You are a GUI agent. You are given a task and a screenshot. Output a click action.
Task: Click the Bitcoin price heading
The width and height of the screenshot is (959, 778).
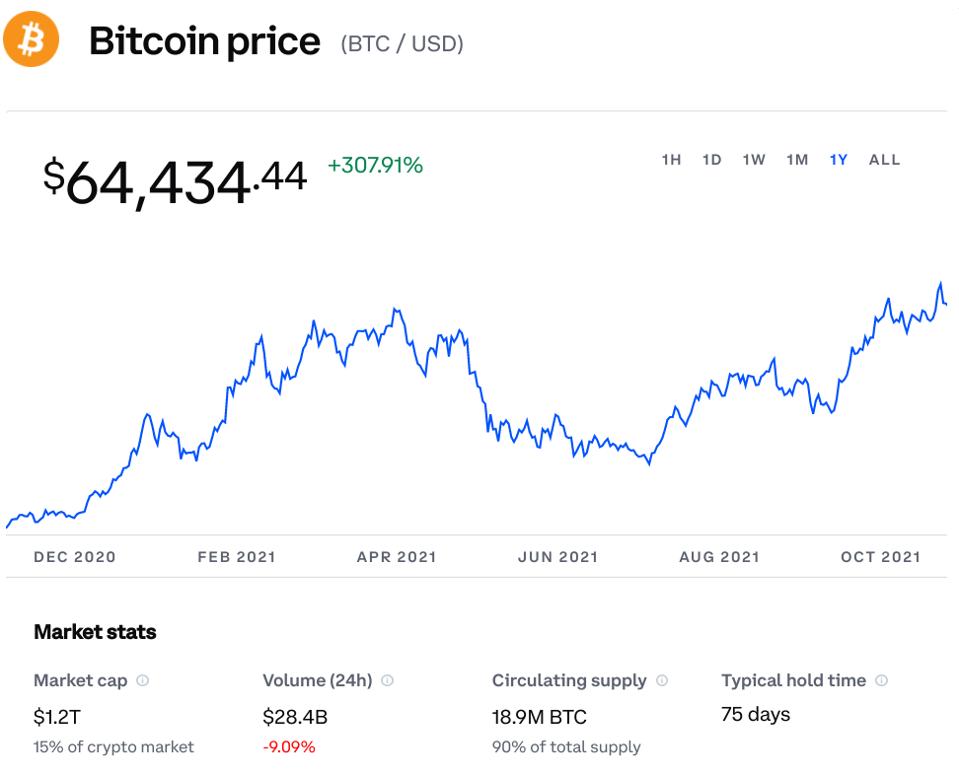click(204, 42)
